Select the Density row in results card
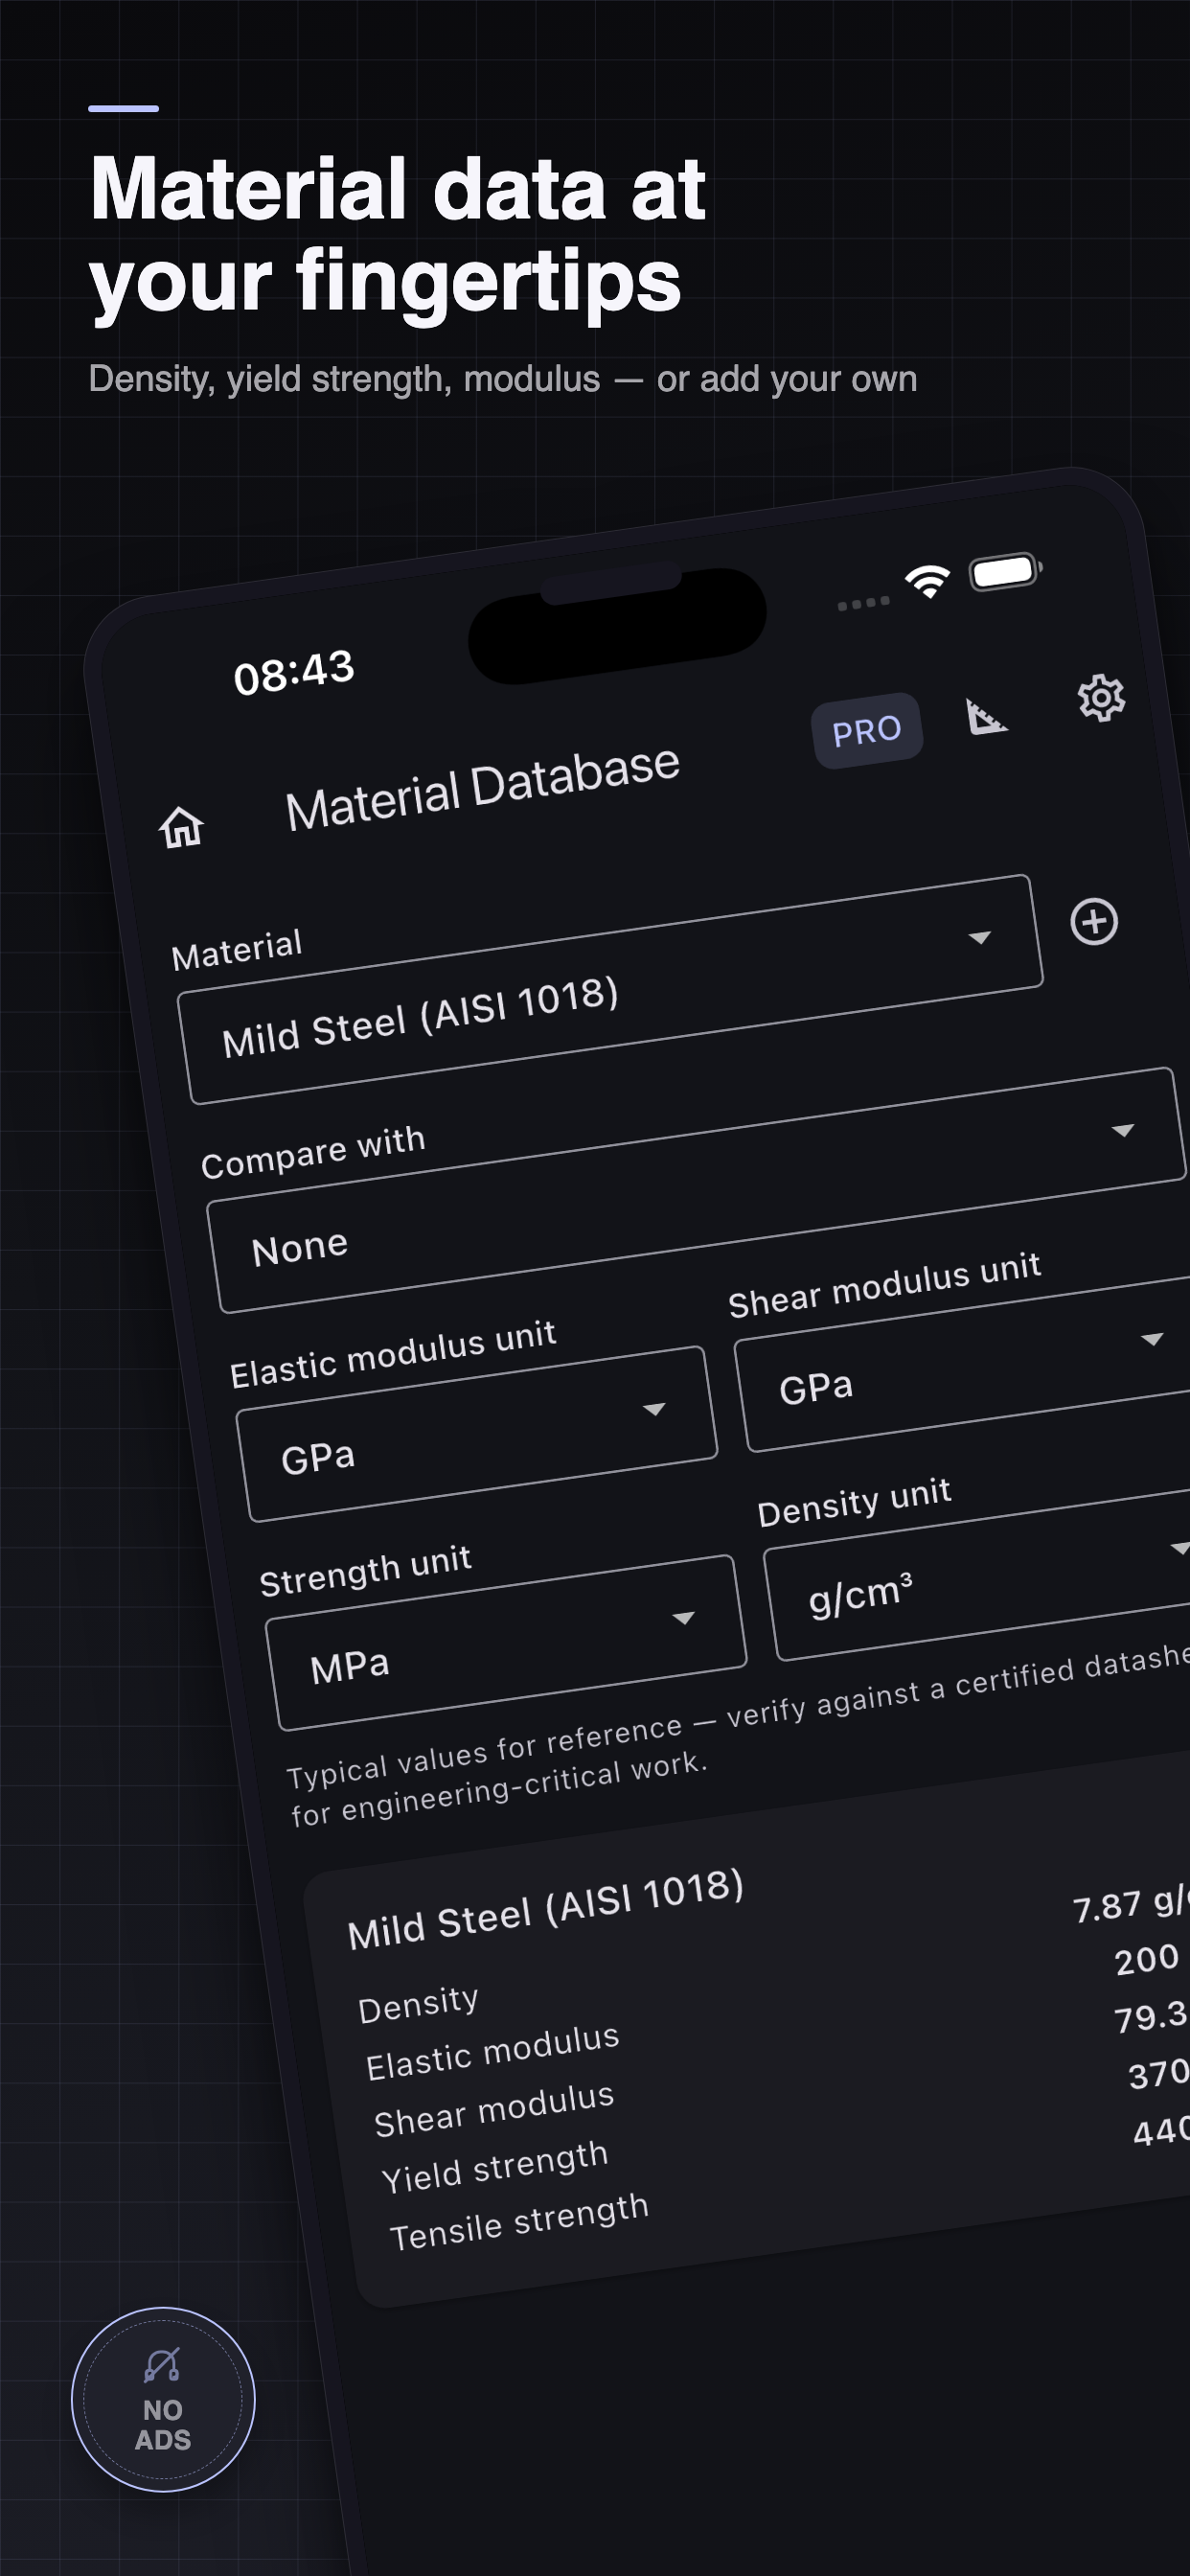This screenshot has width=1190, height=2576. tap(773, 1955)
